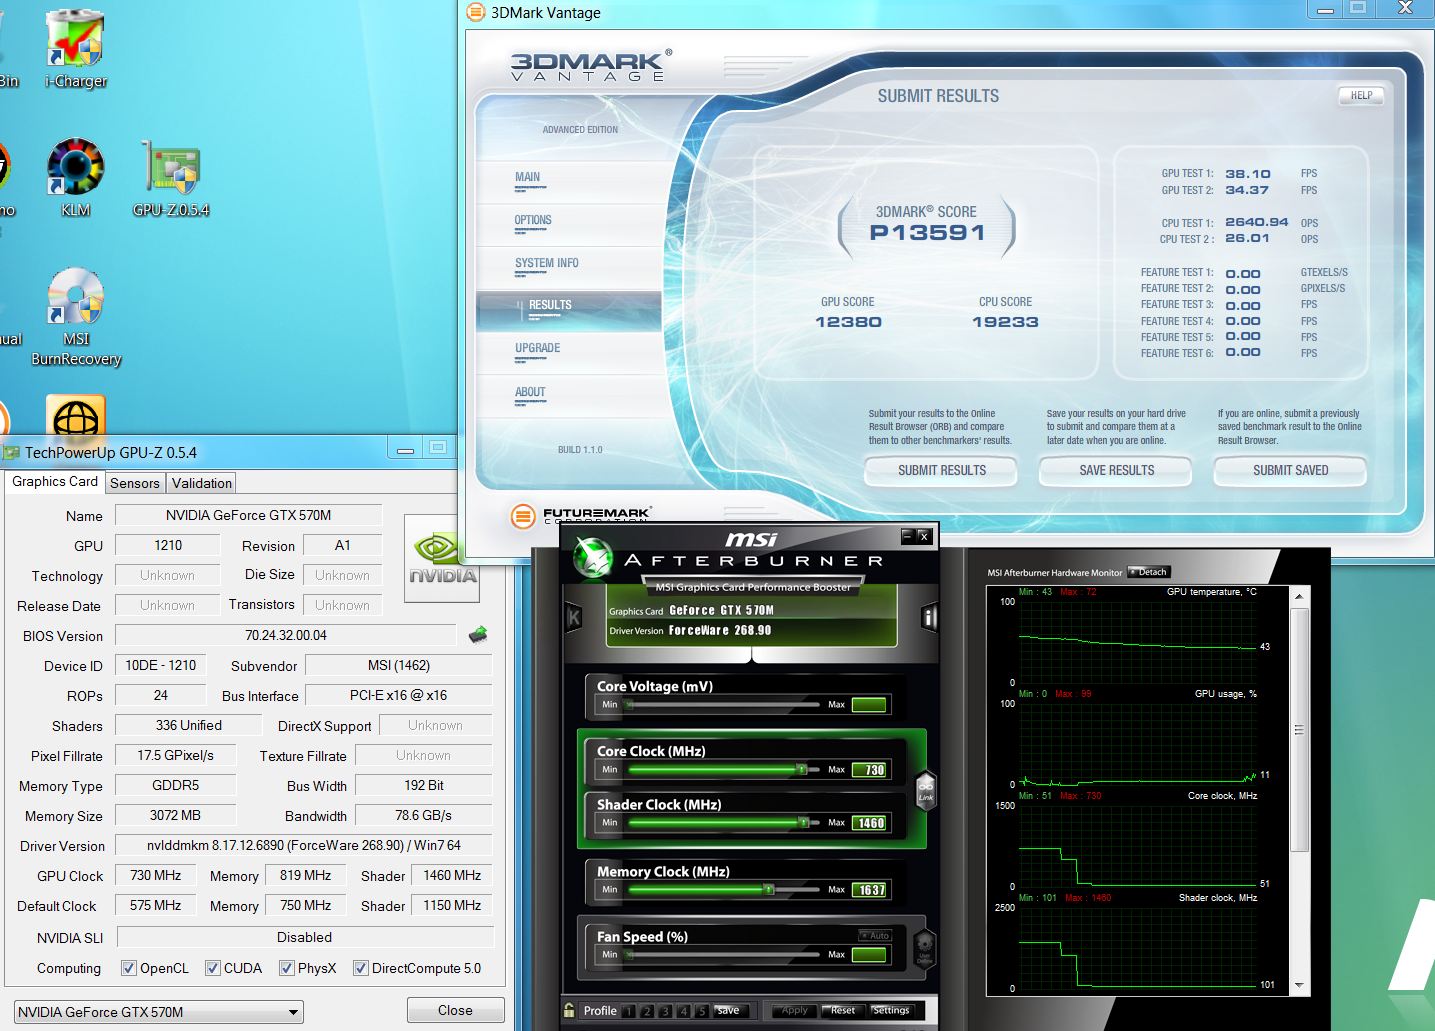Click the Reset button in Afterburner
The width and height of the screenshot is (1435, 1031).
point(843,1010)
